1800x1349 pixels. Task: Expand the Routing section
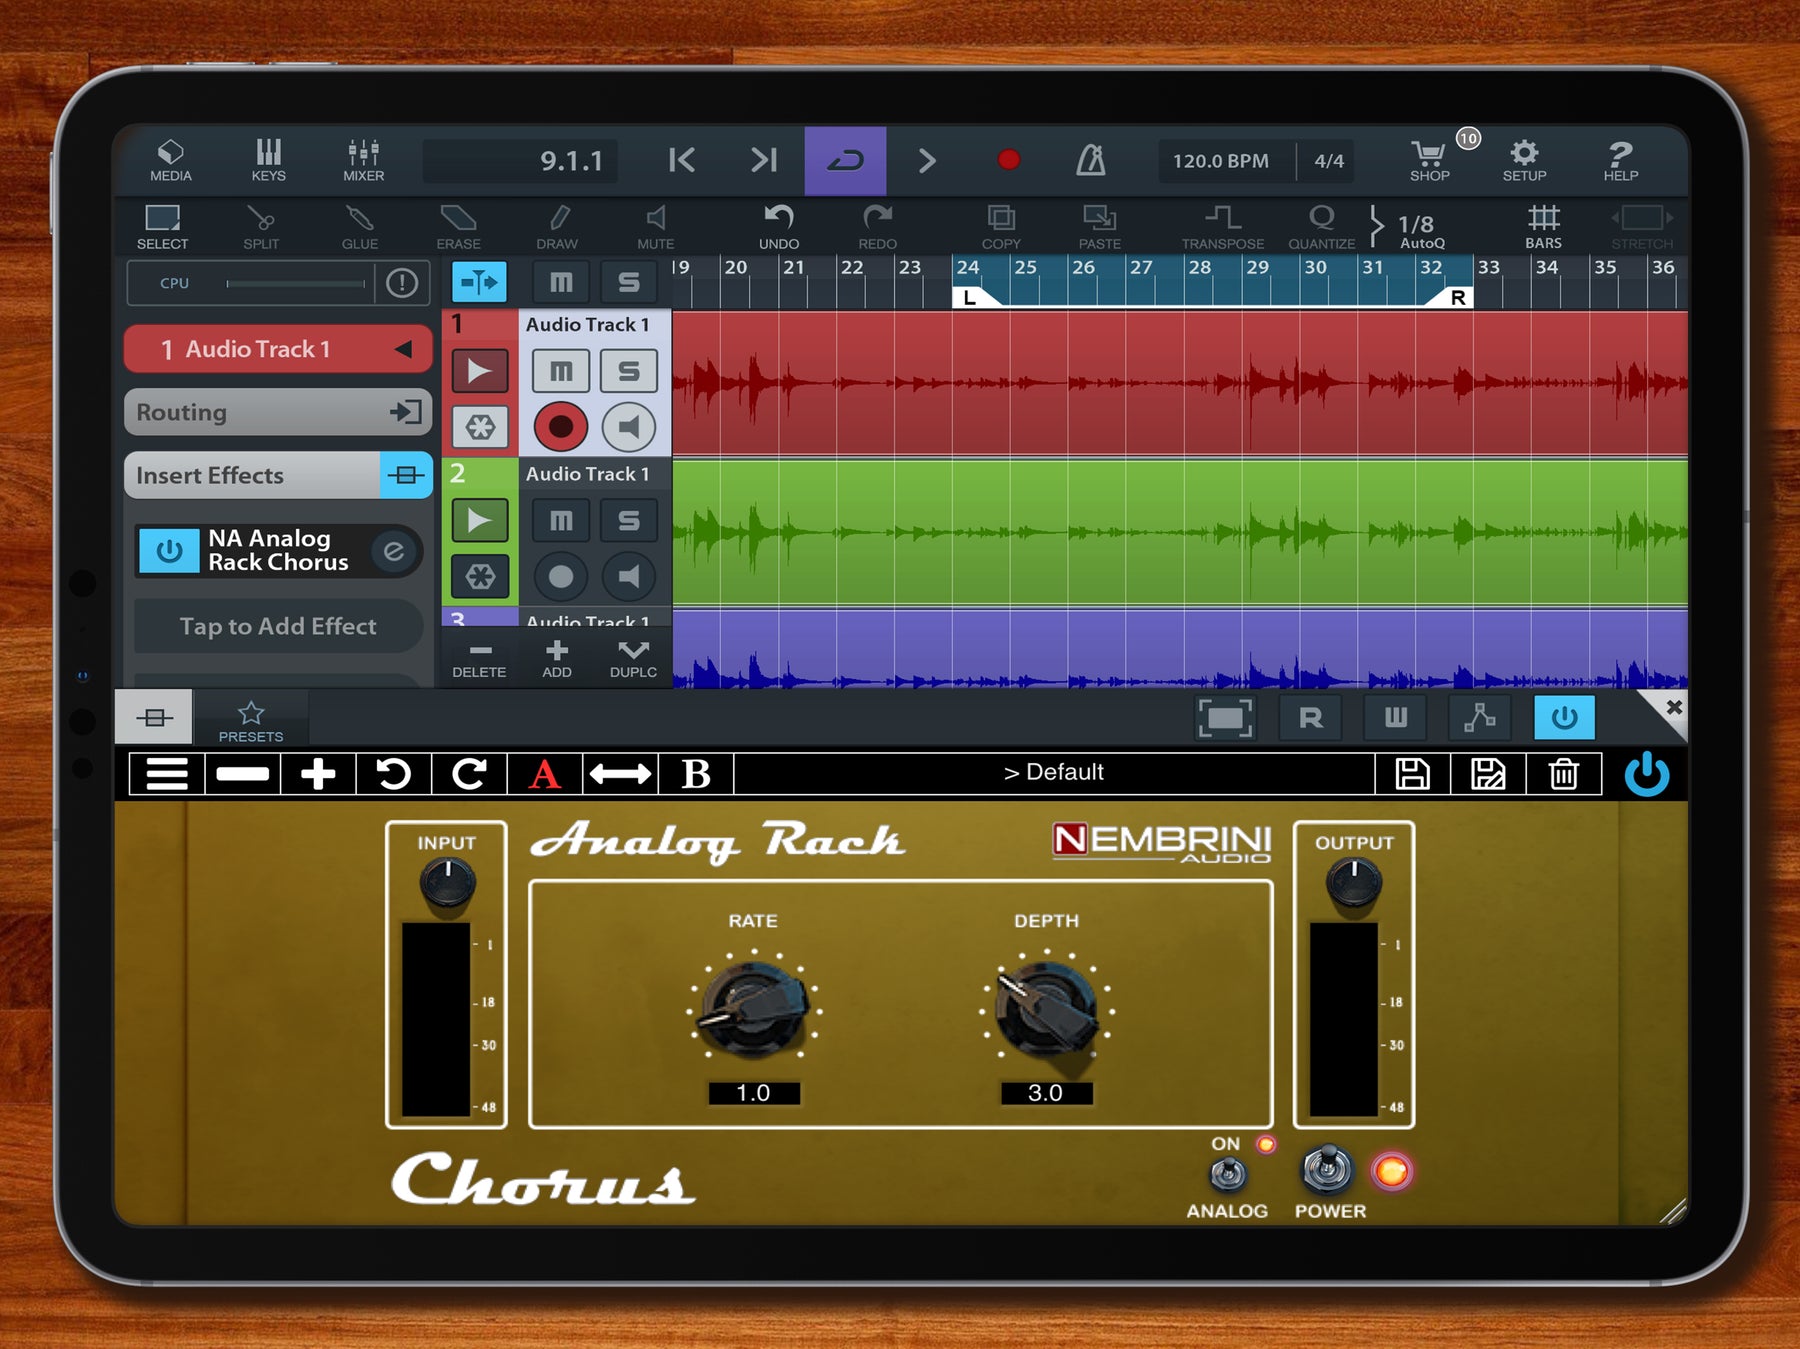coord(277,412)
